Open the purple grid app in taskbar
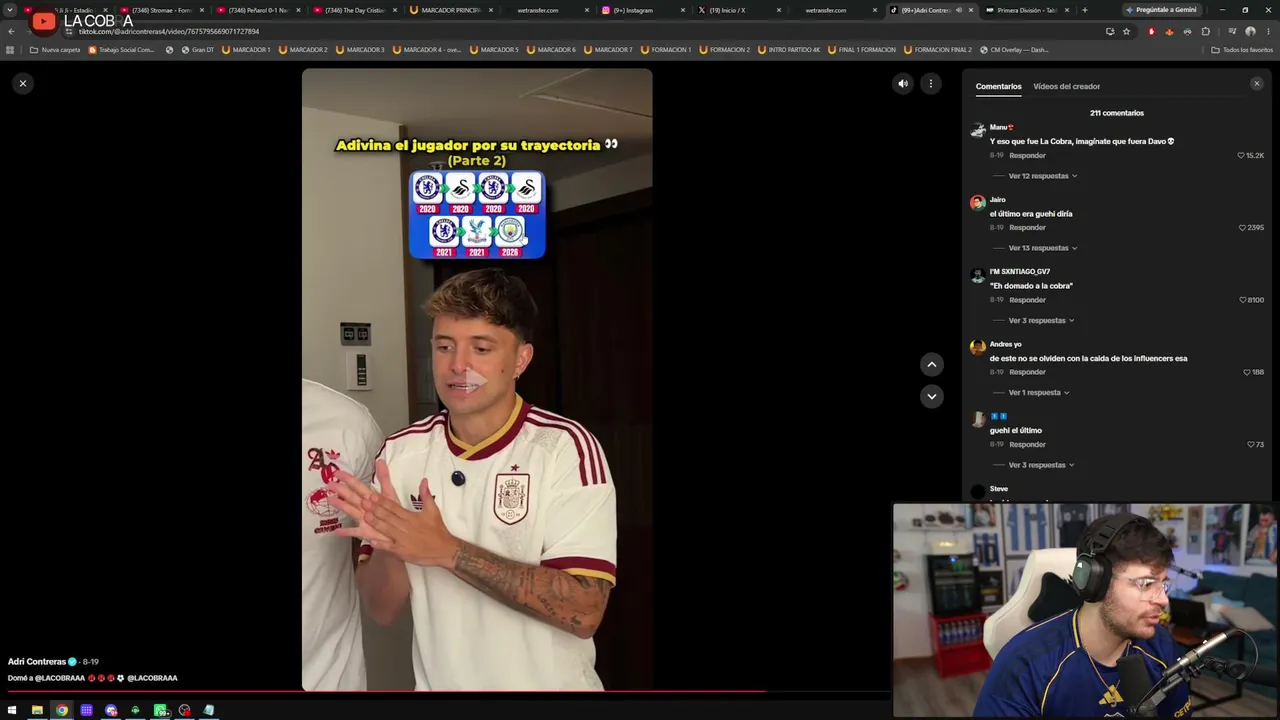 tap(87, 711)
